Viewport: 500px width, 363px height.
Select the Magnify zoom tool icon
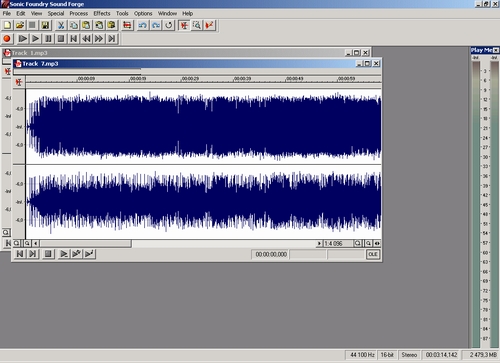(x=197, y=25)
